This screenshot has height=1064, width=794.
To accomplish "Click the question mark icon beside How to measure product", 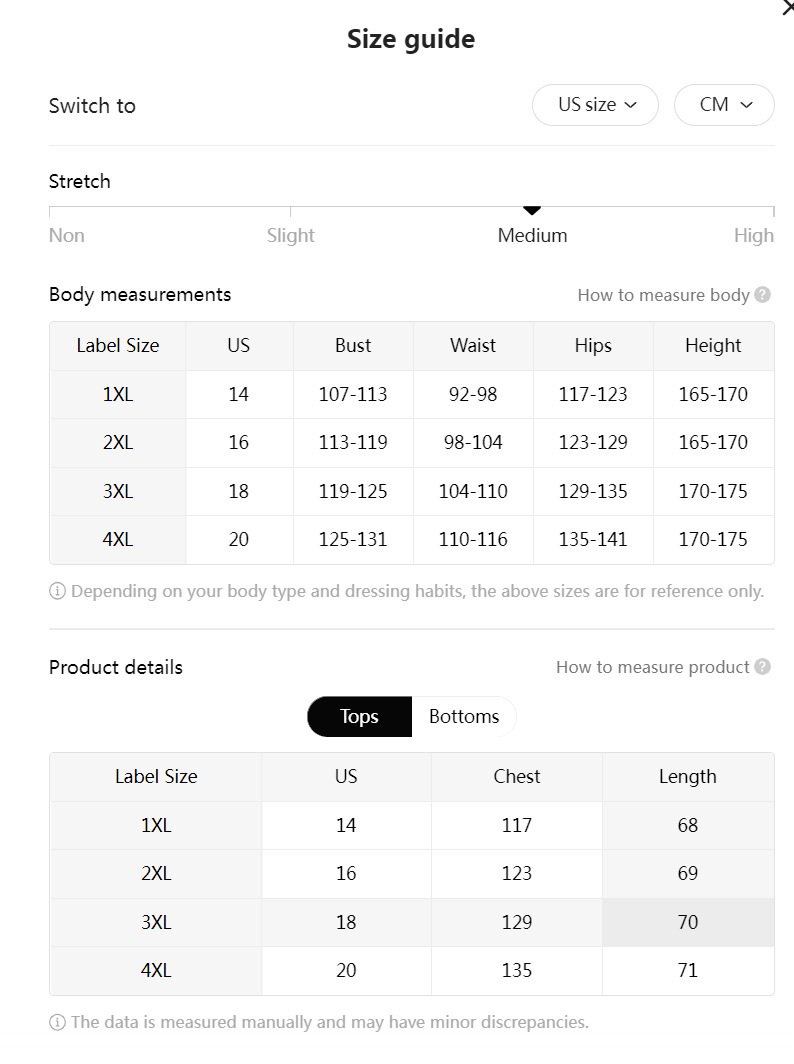I will (763, 667).
